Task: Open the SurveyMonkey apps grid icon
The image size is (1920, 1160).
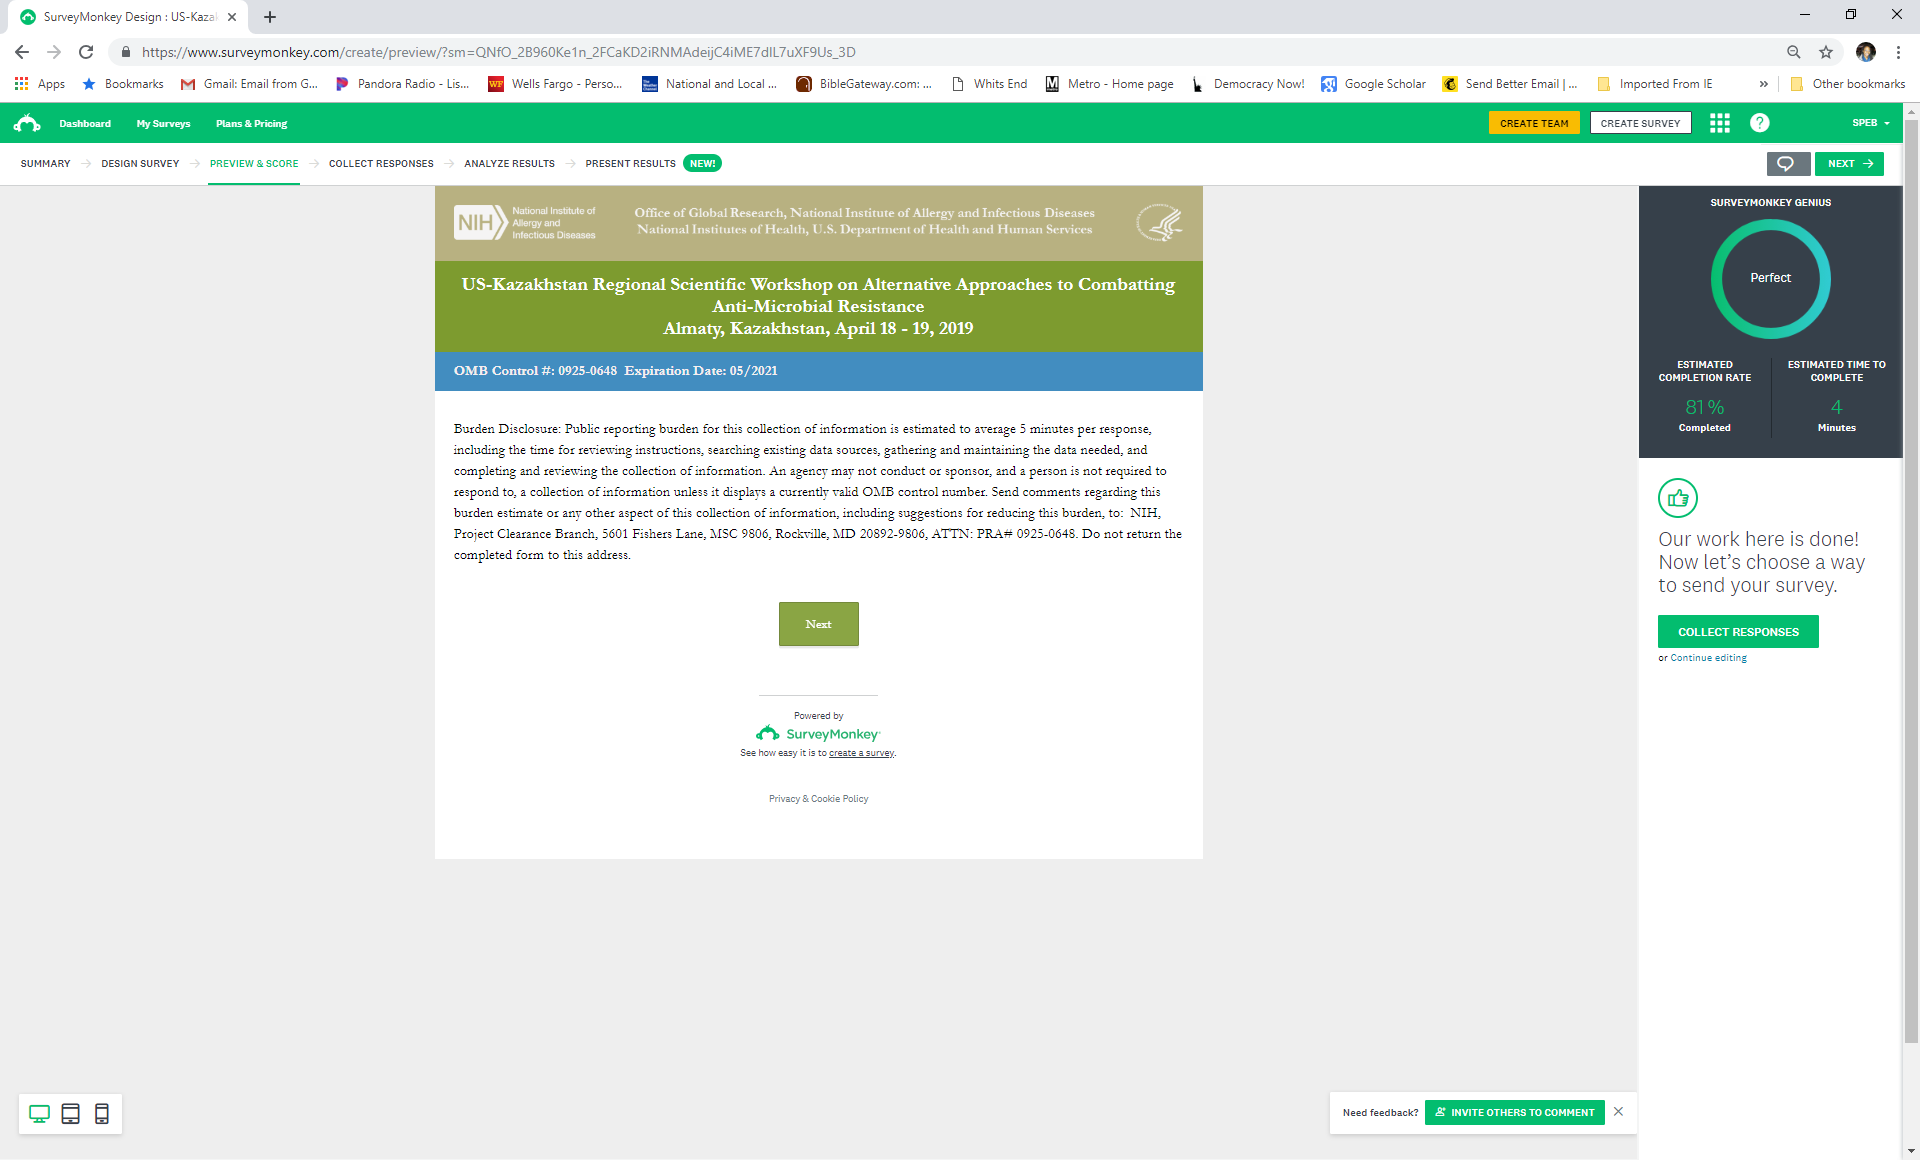Action: 1719,123
